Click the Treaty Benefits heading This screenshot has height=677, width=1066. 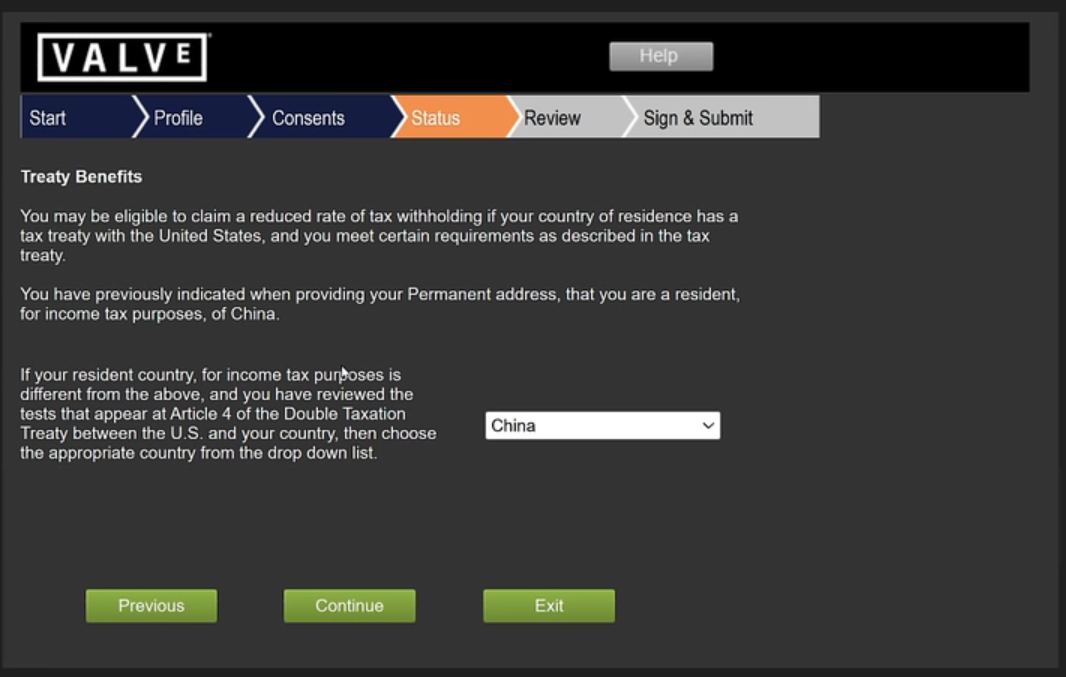tap(81, 177)
